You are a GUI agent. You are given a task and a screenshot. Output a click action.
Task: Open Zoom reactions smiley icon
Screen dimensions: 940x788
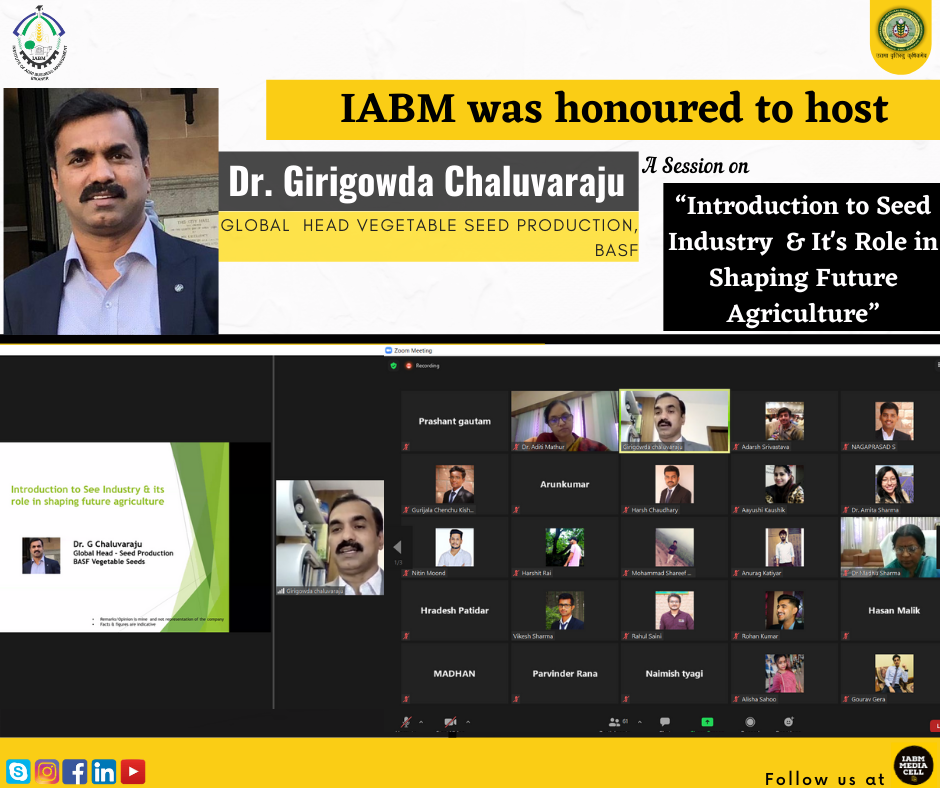coord(788,721)
